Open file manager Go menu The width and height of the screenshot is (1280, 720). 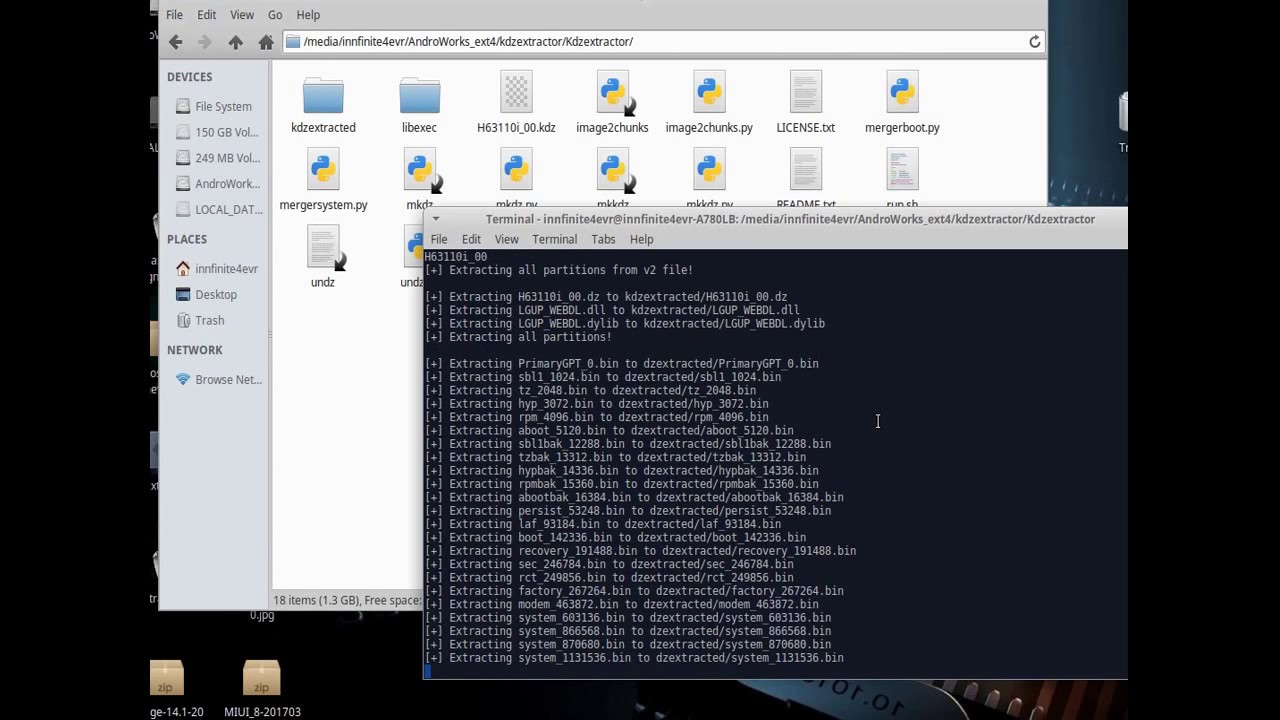click(275, 15)
